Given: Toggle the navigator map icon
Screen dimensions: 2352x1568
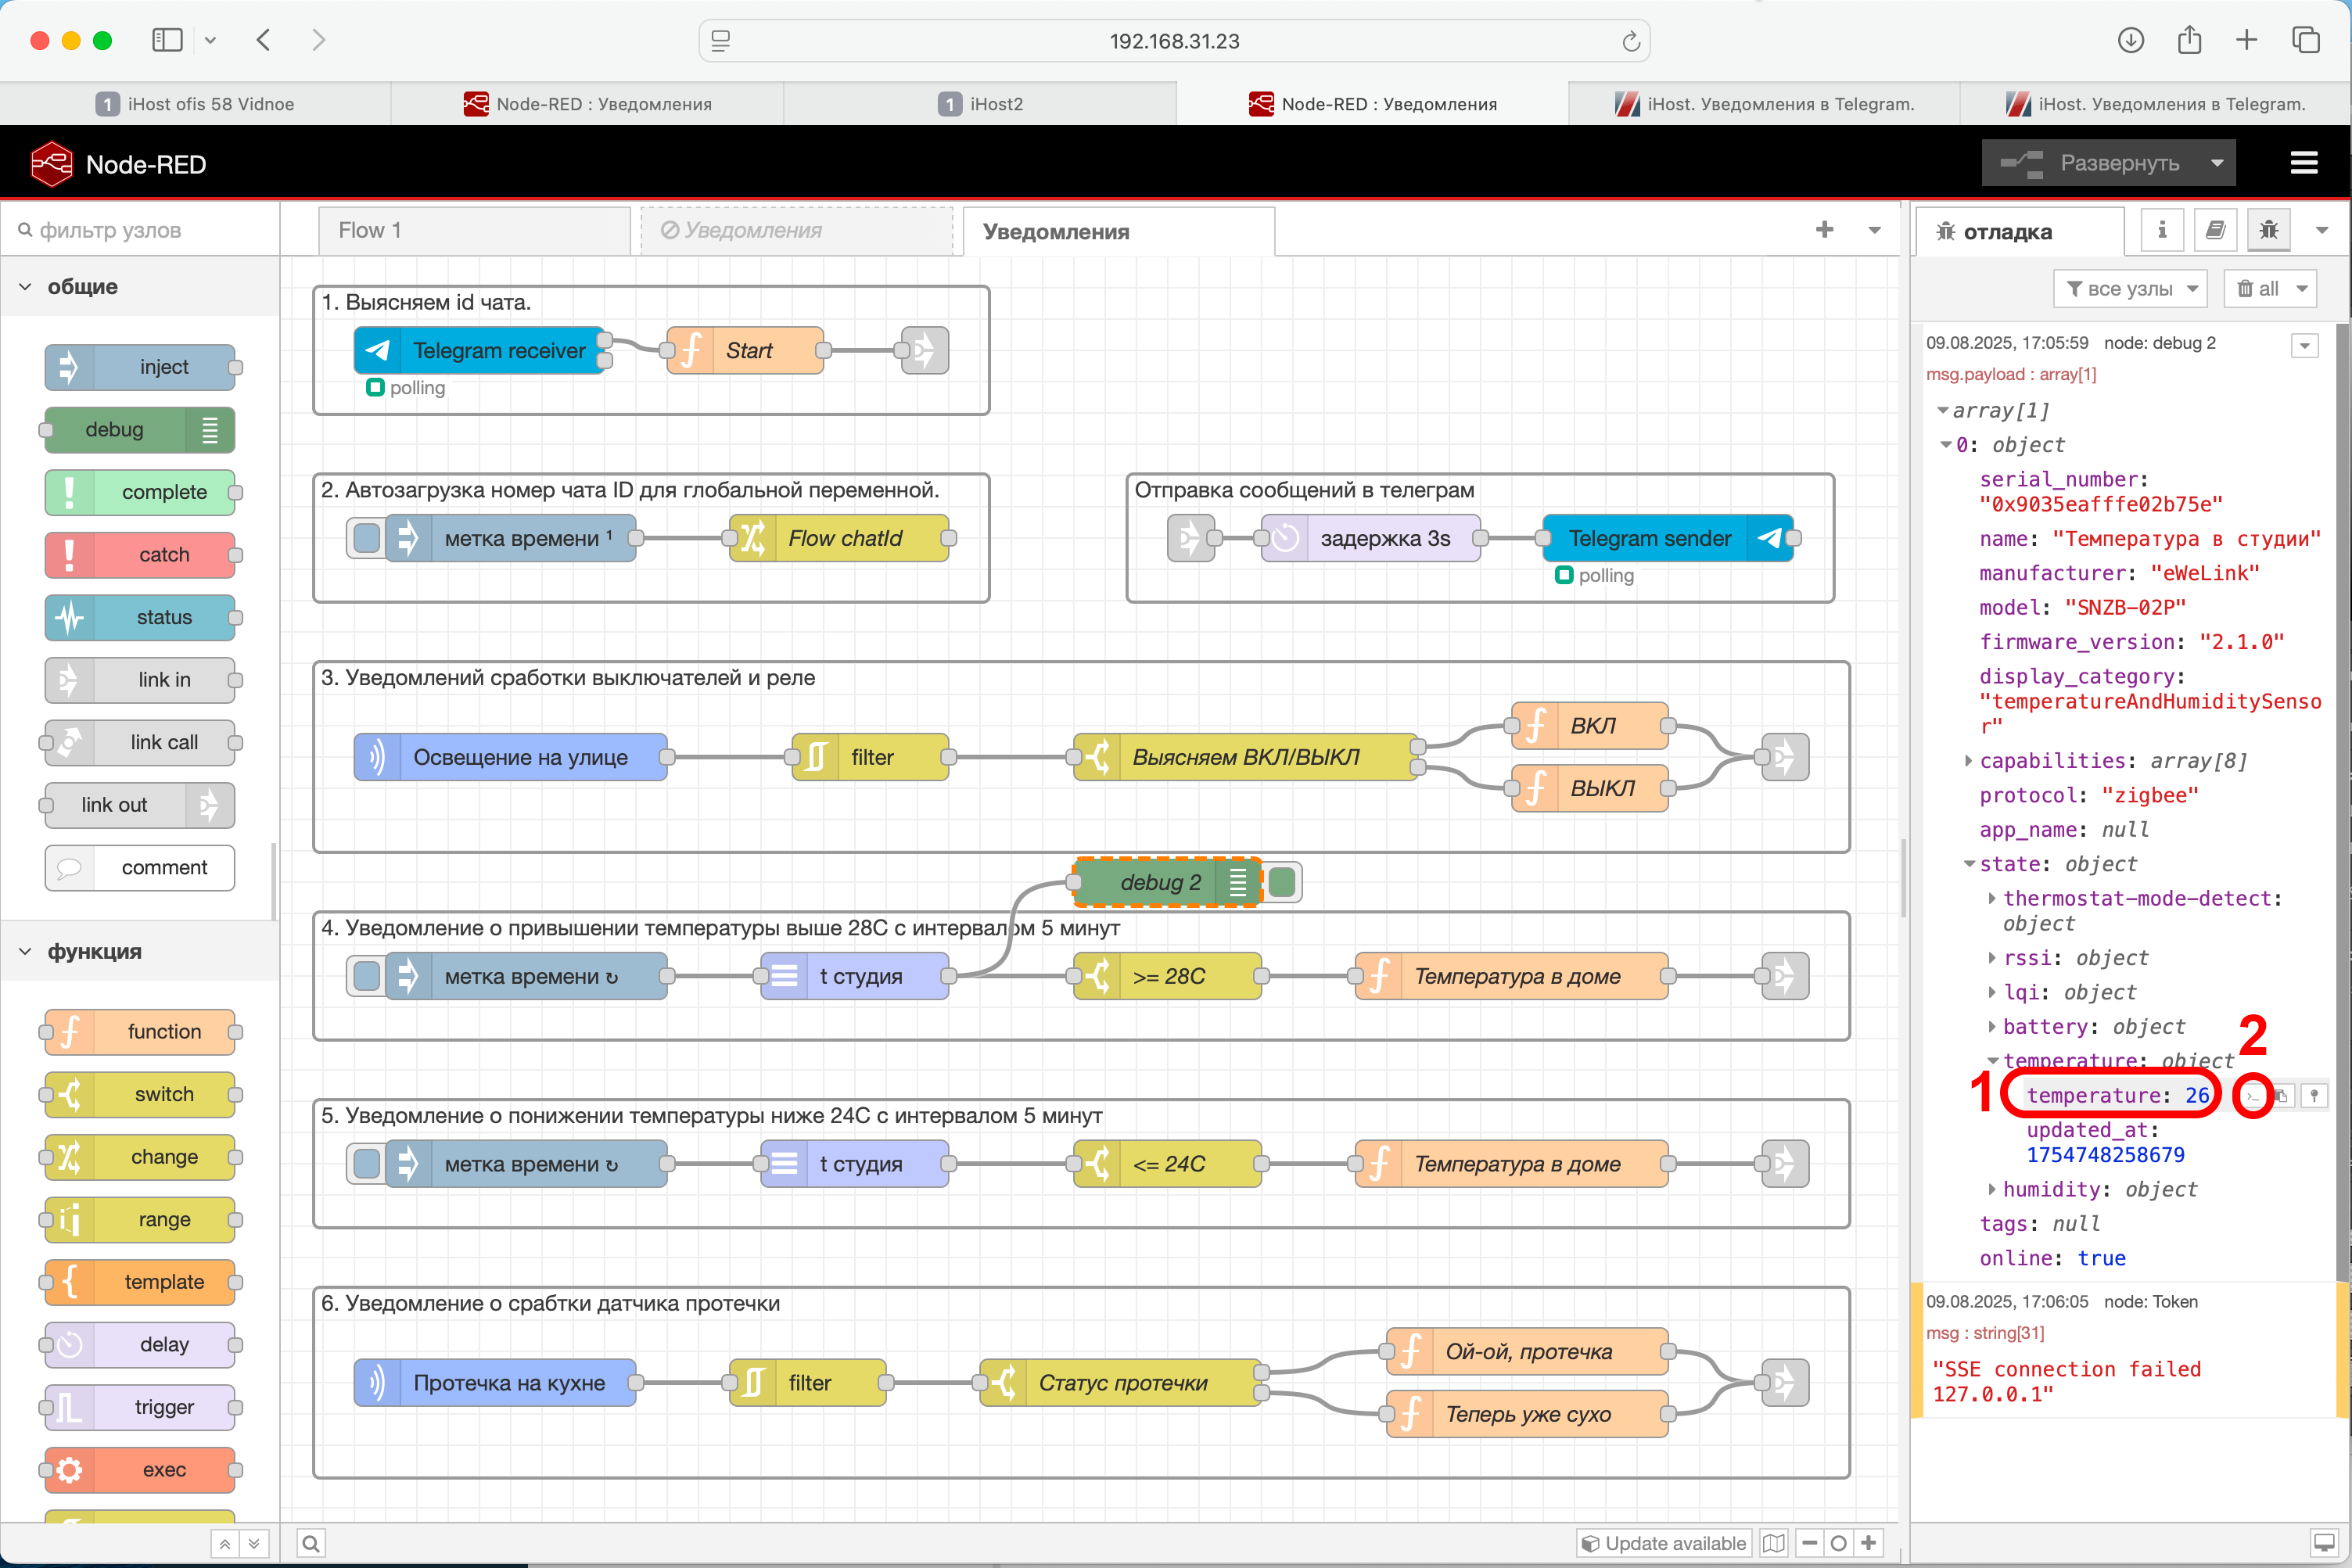Looking at the screenshot, I should (1773, 1543).
